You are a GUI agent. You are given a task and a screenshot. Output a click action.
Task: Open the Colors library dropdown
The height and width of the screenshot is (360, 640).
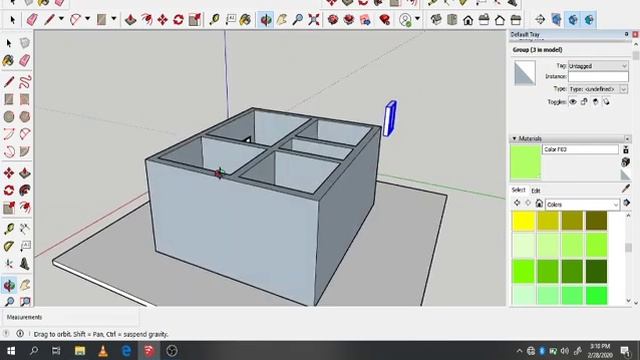click(x=582, y=204)
